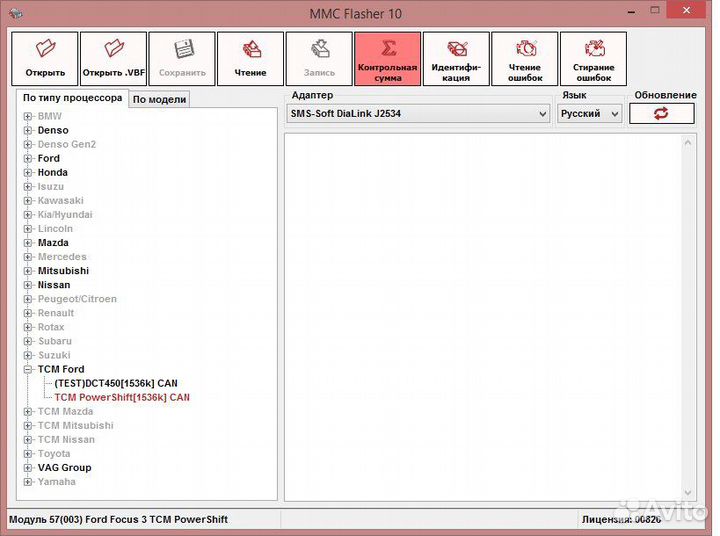Viewport: 720px width, 536px height.
Task: Click Чтение ошибок read errors icon
Action: coord(525,58)
